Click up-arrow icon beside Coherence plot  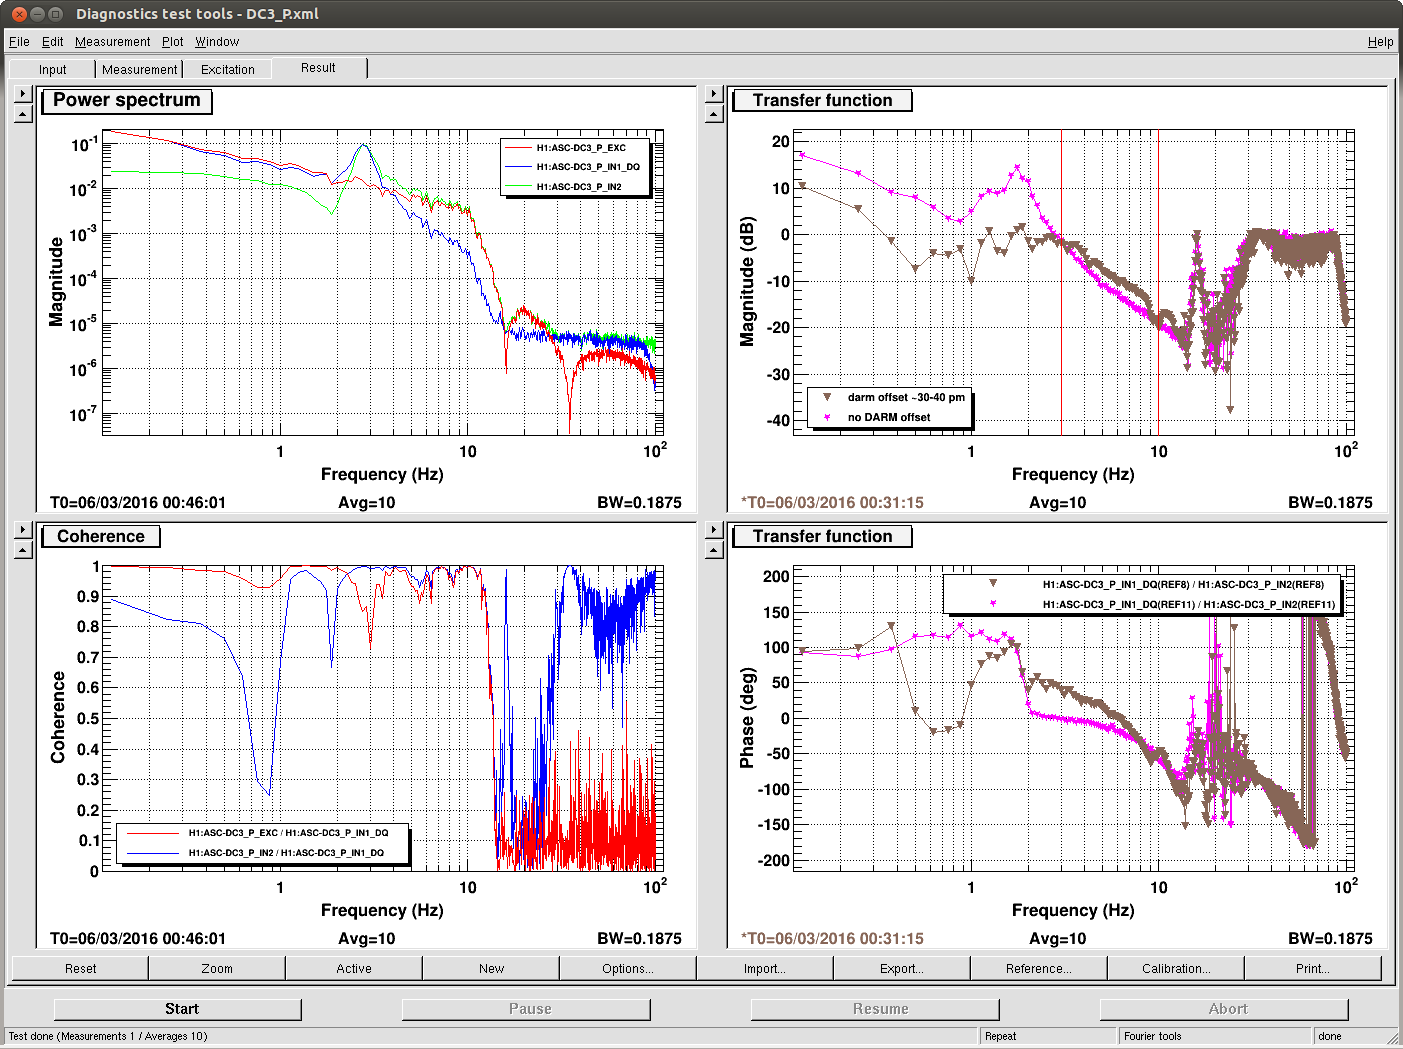tap(23, 550)
